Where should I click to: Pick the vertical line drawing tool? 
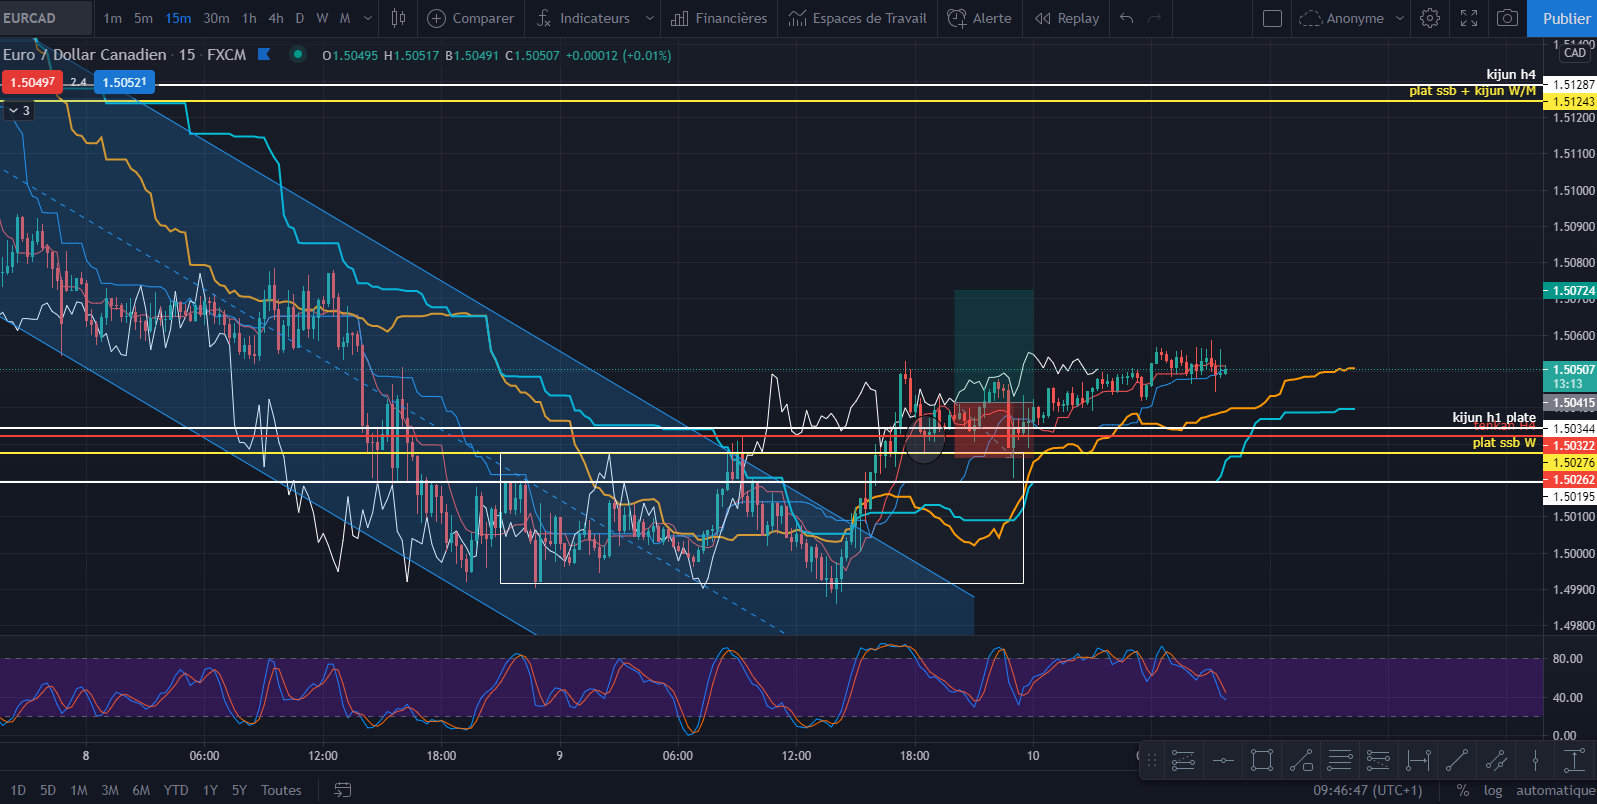coord(1535,760)
